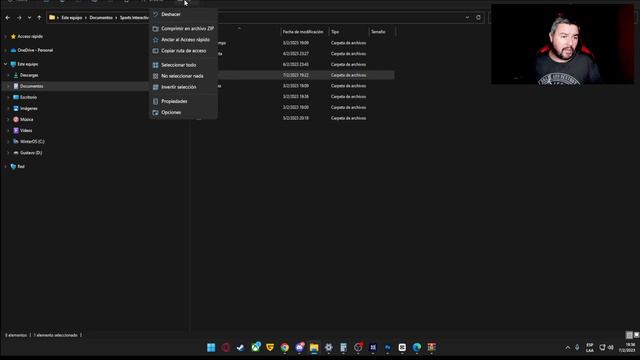Open Propiedades from the menu
This screenshot has width=640, height=360.
coord(183,101)
